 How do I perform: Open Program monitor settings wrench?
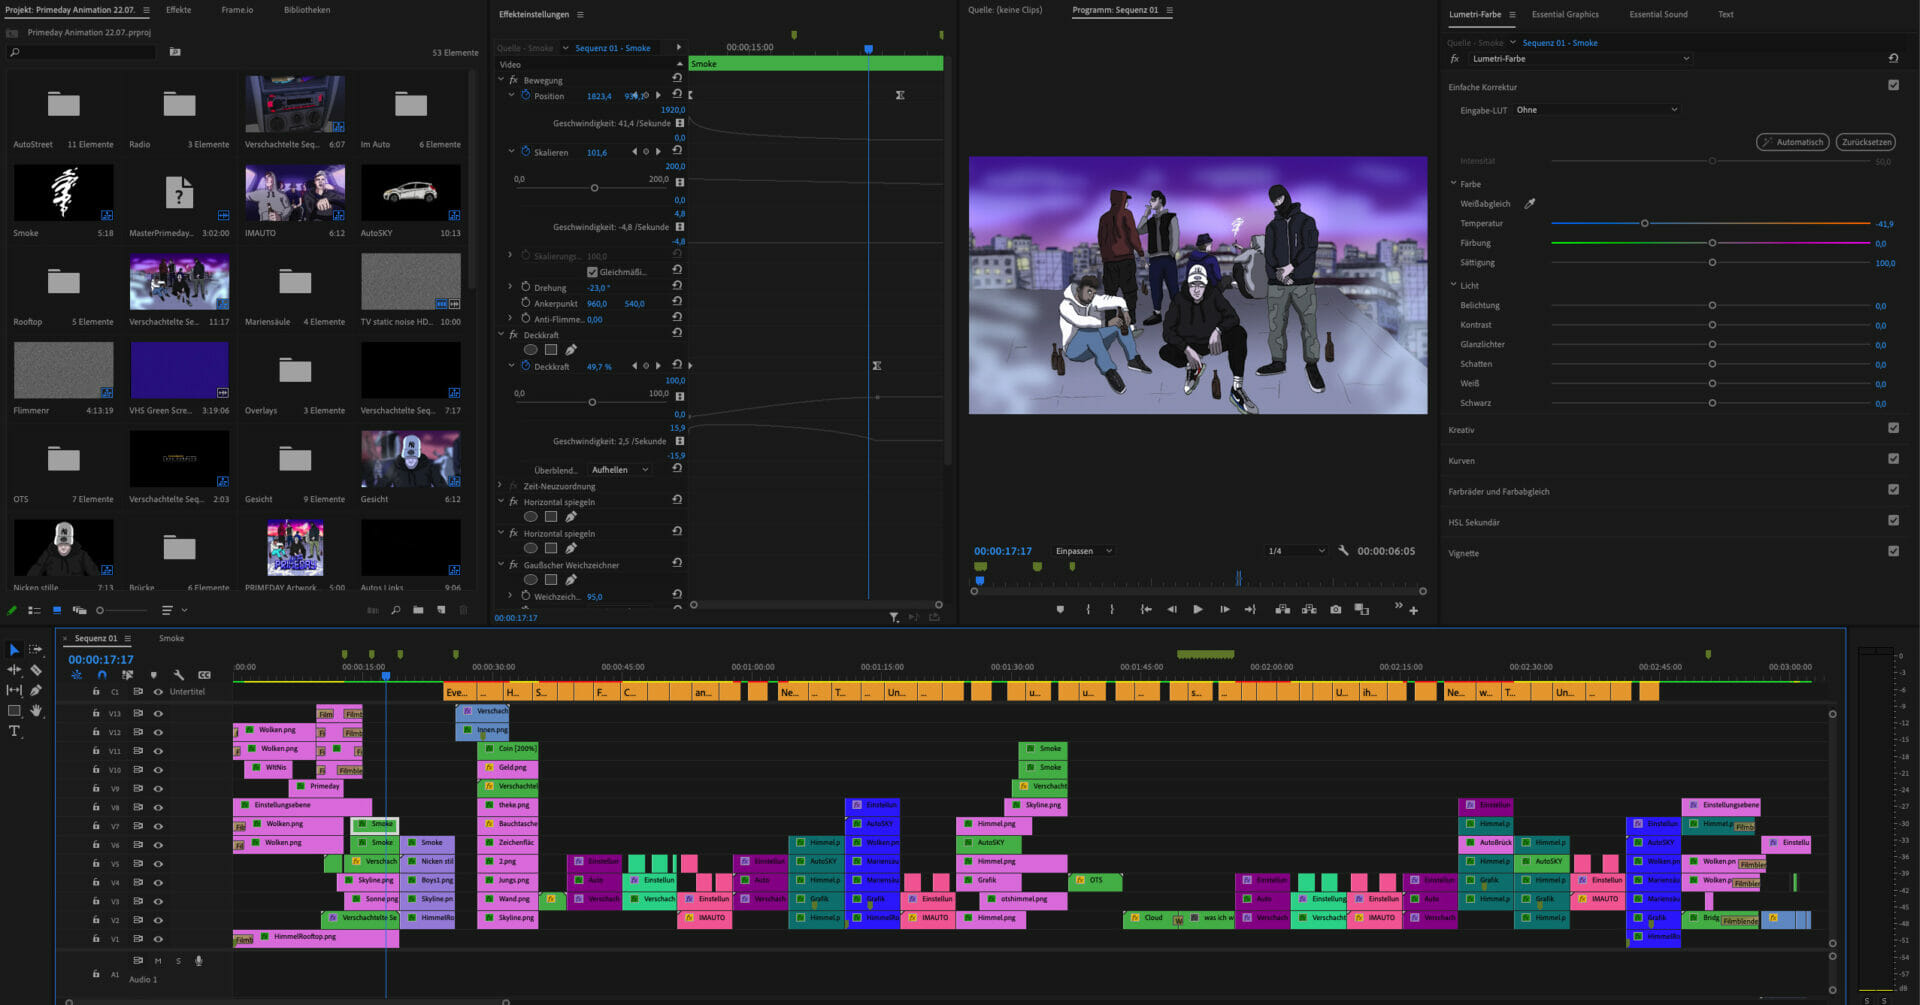point(1343,551)
